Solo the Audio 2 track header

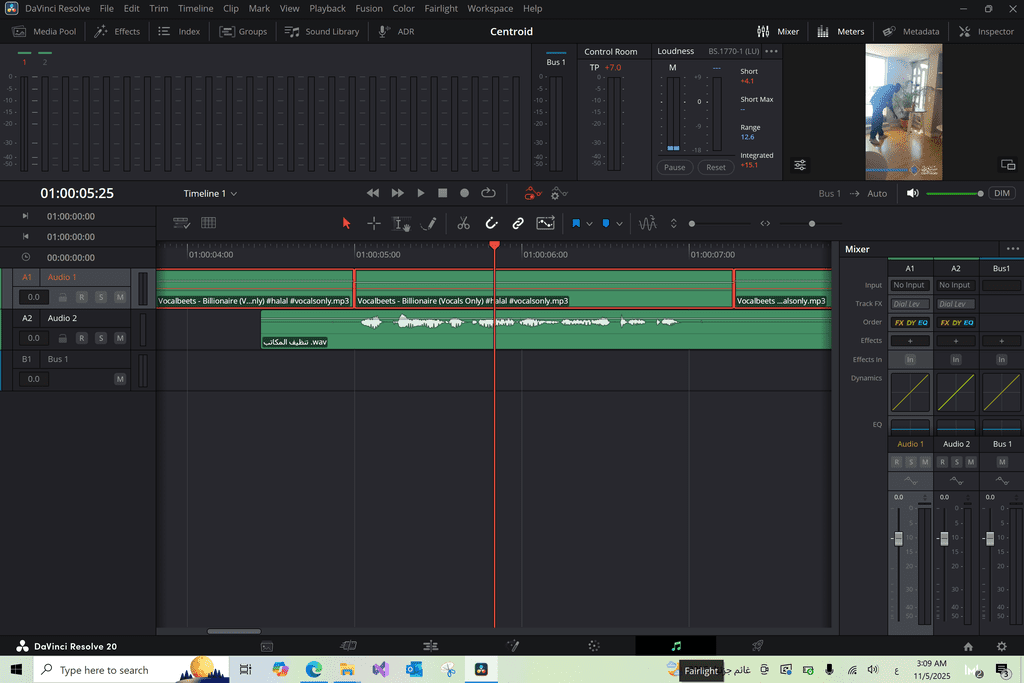pyautogui.click(x=100, y=338)
